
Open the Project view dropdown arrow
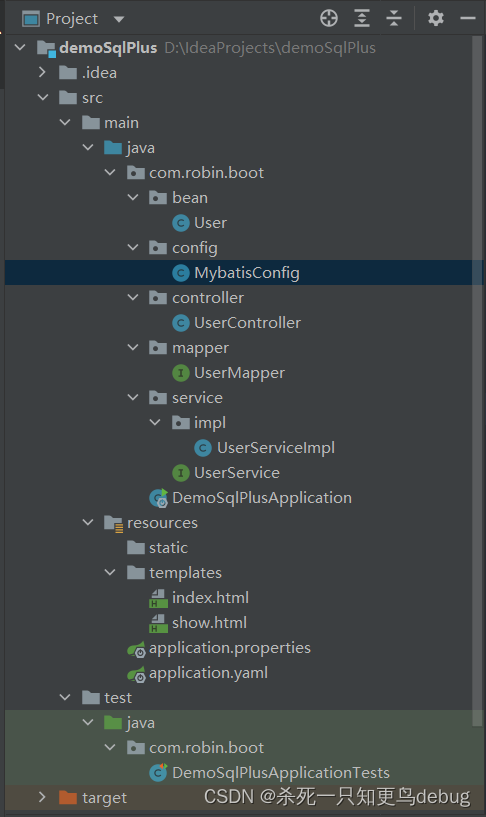coord(119,19)
